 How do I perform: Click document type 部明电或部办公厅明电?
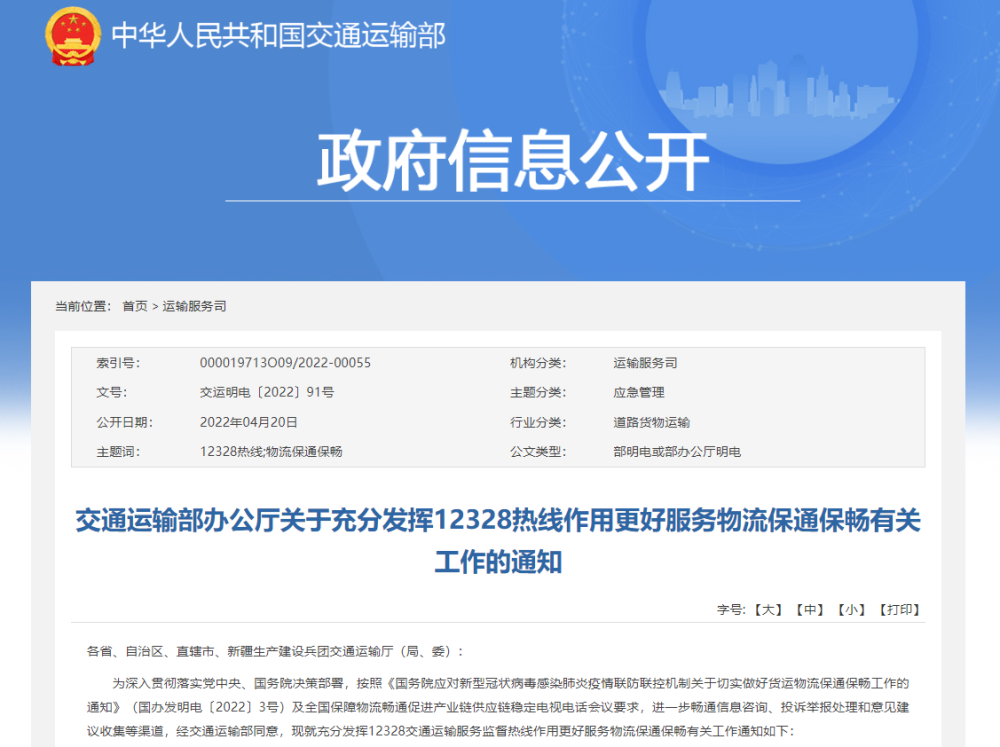coord(677,452)
